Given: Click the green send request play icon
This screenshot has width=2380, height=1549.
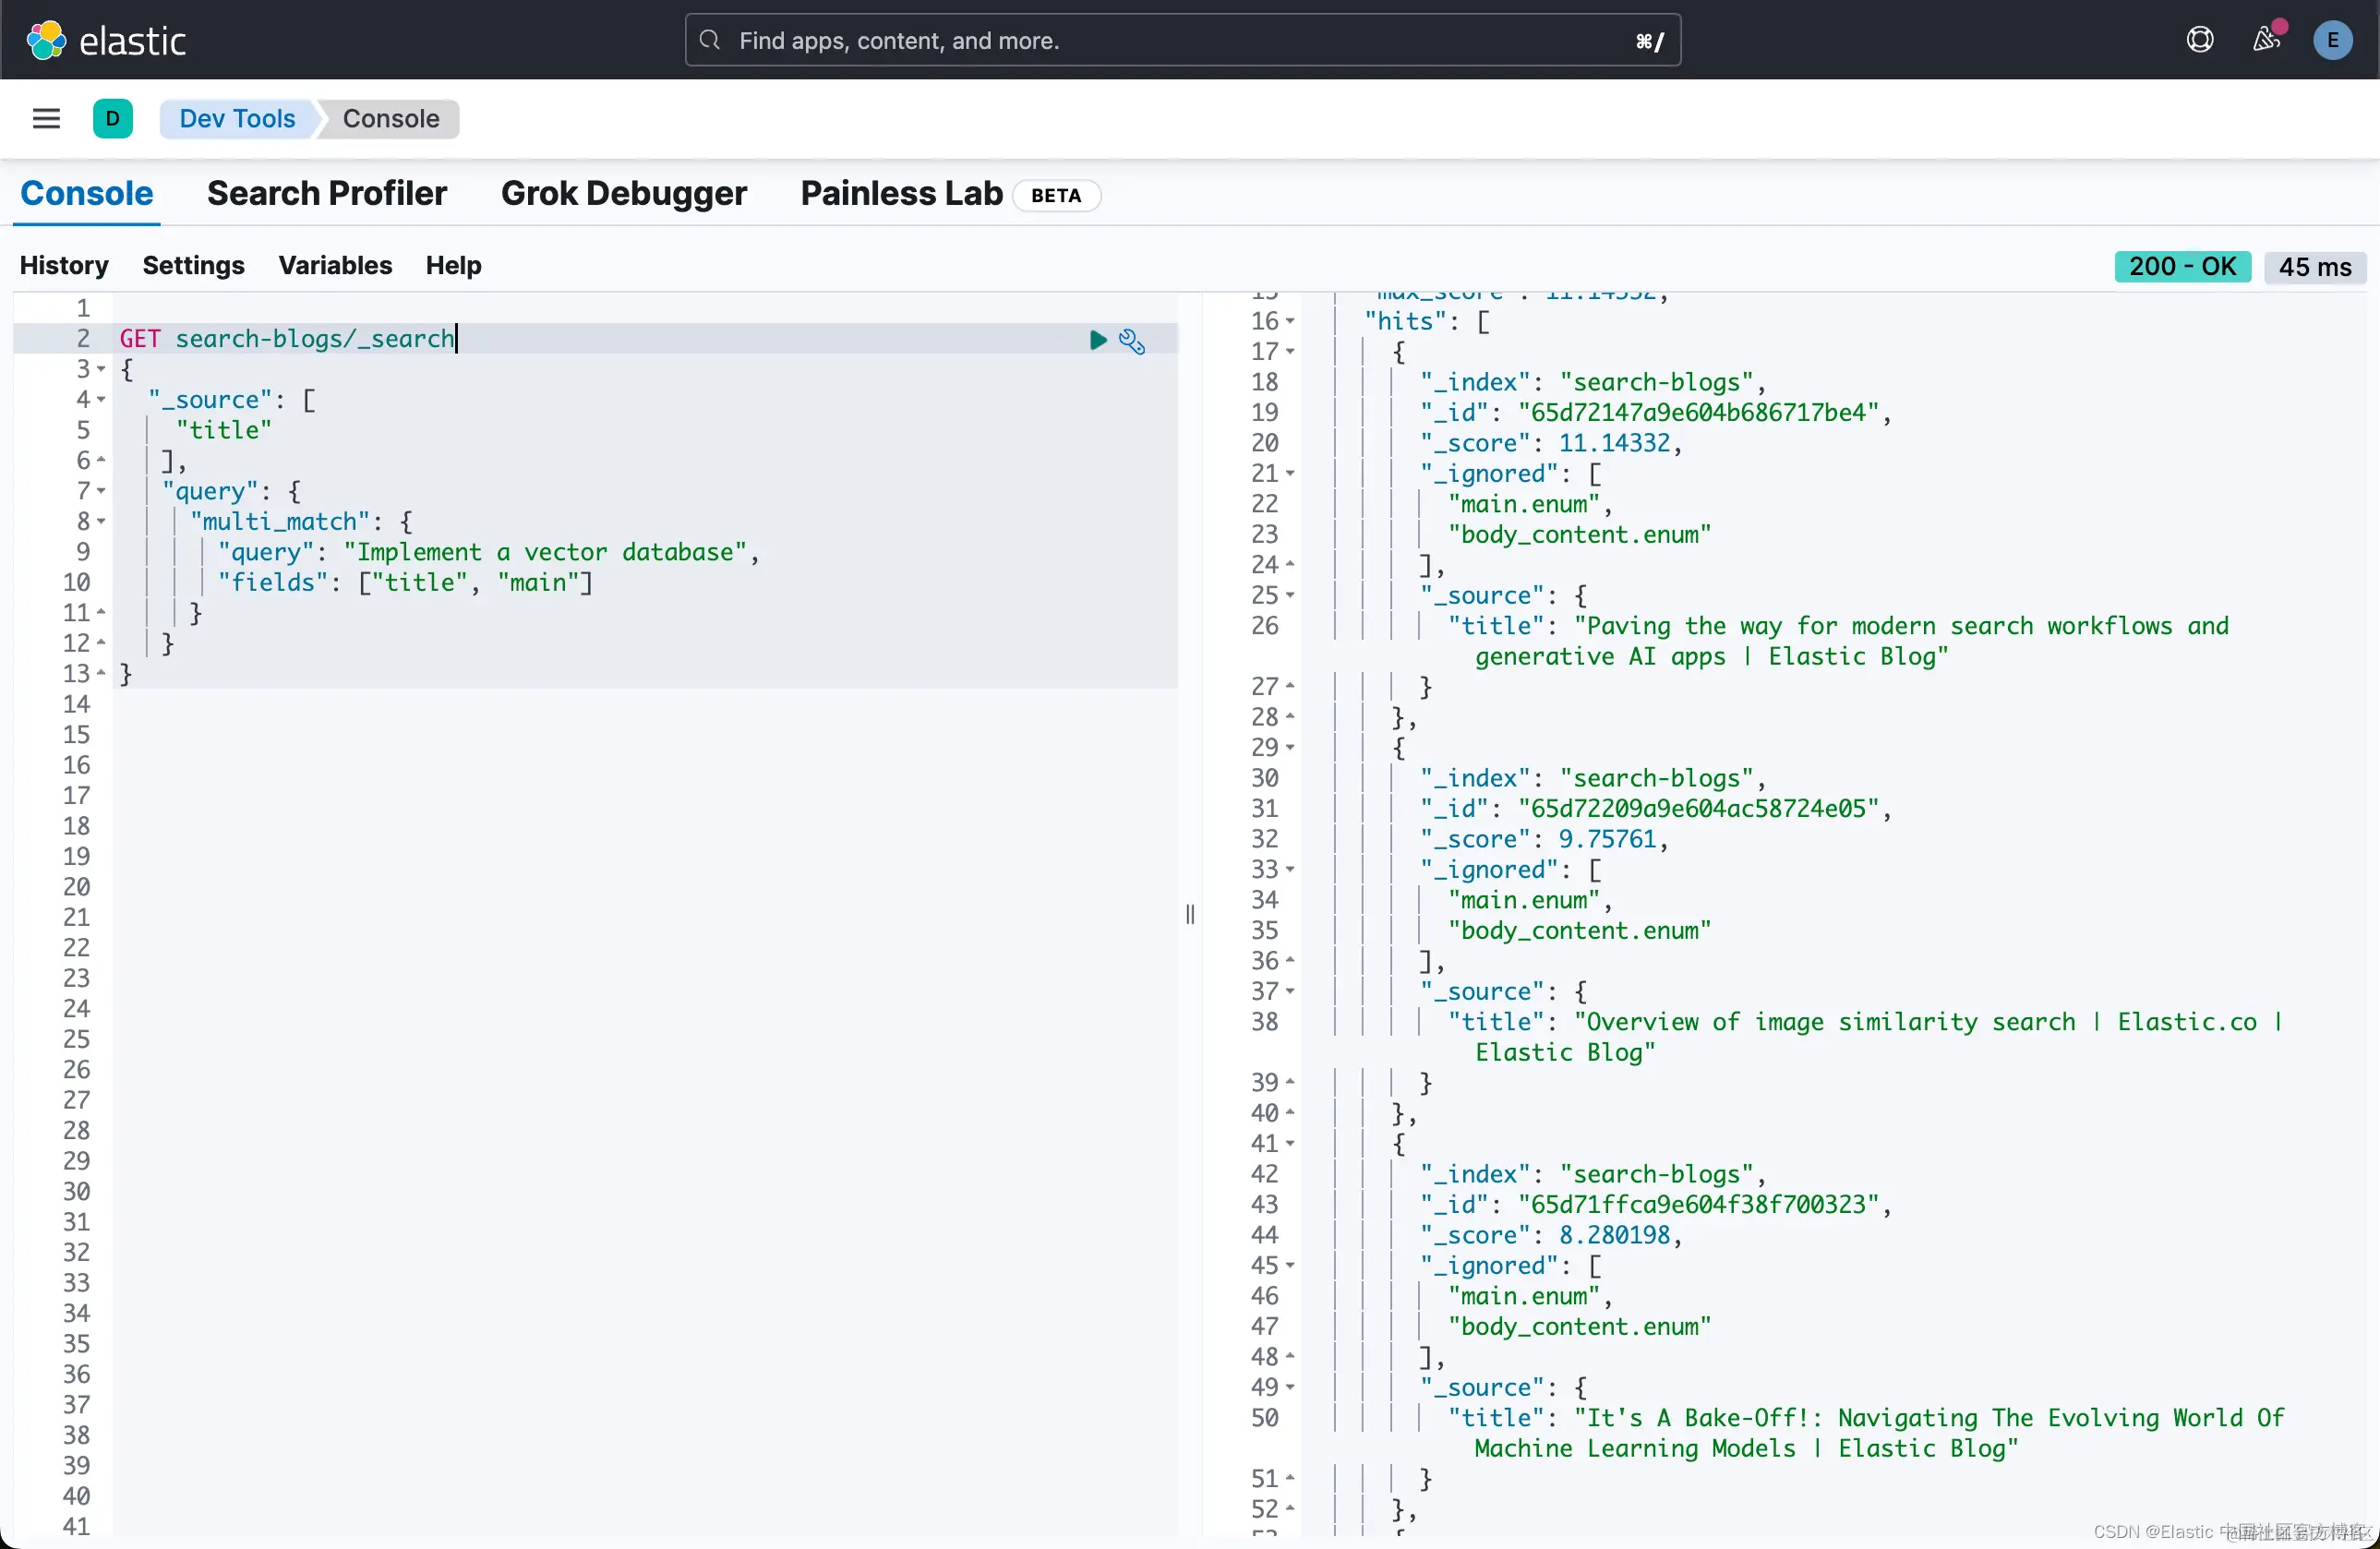Looking at the screenshot, I should point(1097,340).
